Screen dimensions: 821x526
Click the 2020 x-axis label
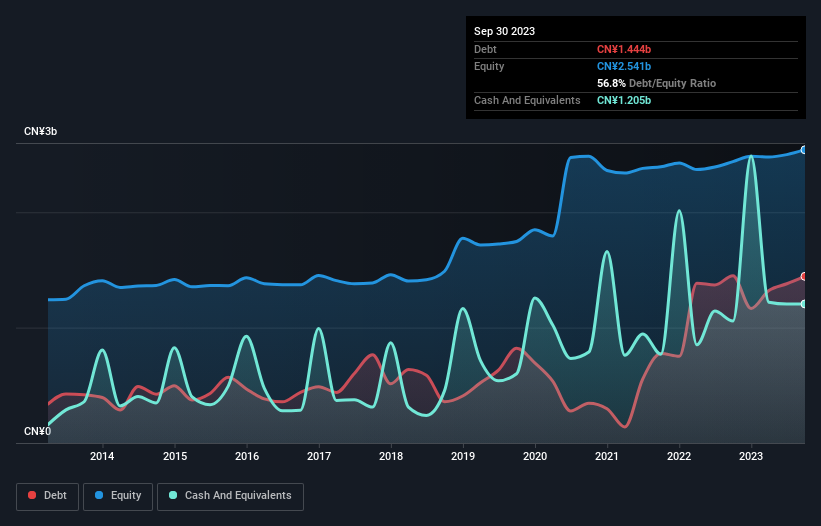point(535,456)
